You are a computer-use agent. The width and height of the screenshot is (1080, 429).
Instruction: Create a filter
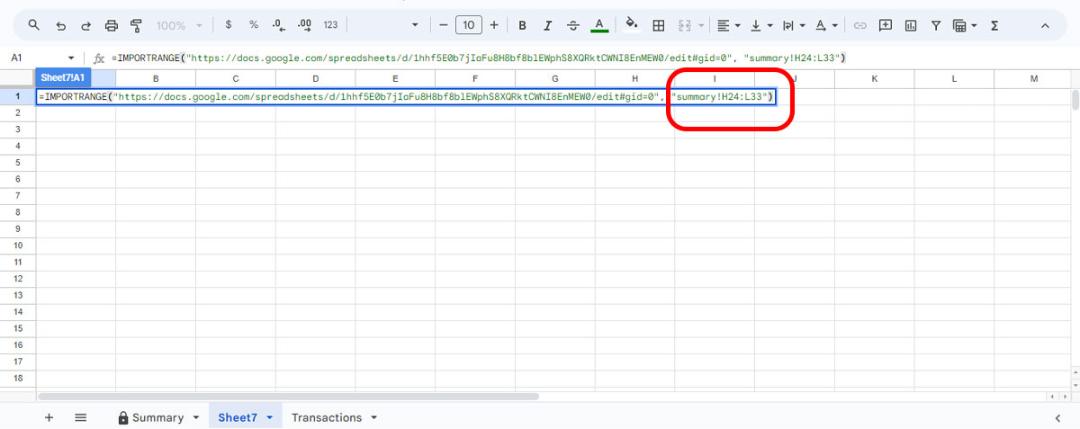(x=936, y=25)
